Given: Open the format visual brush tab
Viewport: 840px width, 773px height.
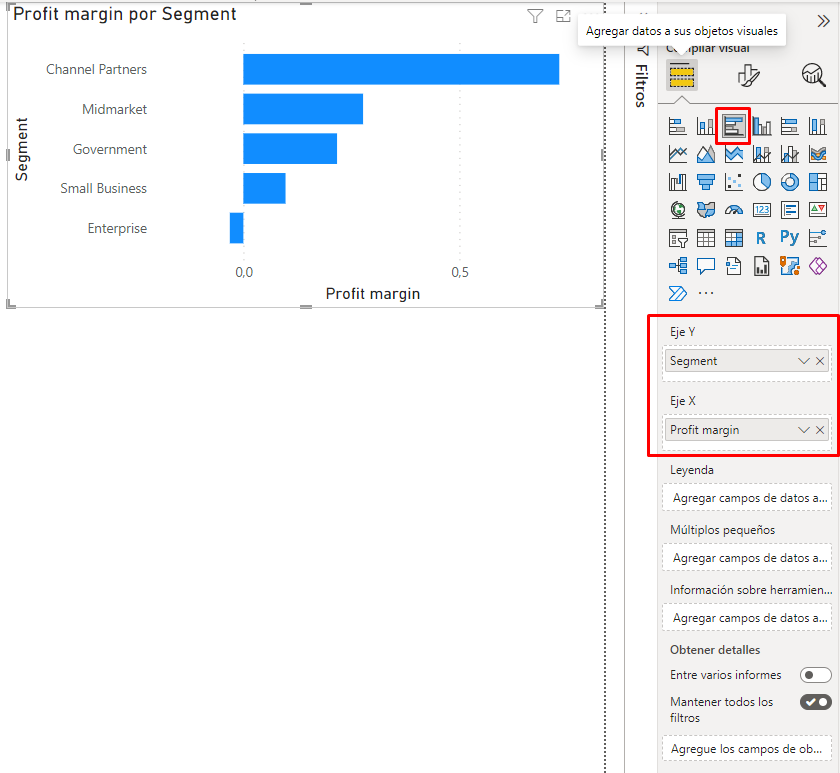Looking at the screenshot, I should (x=748, y=75).
